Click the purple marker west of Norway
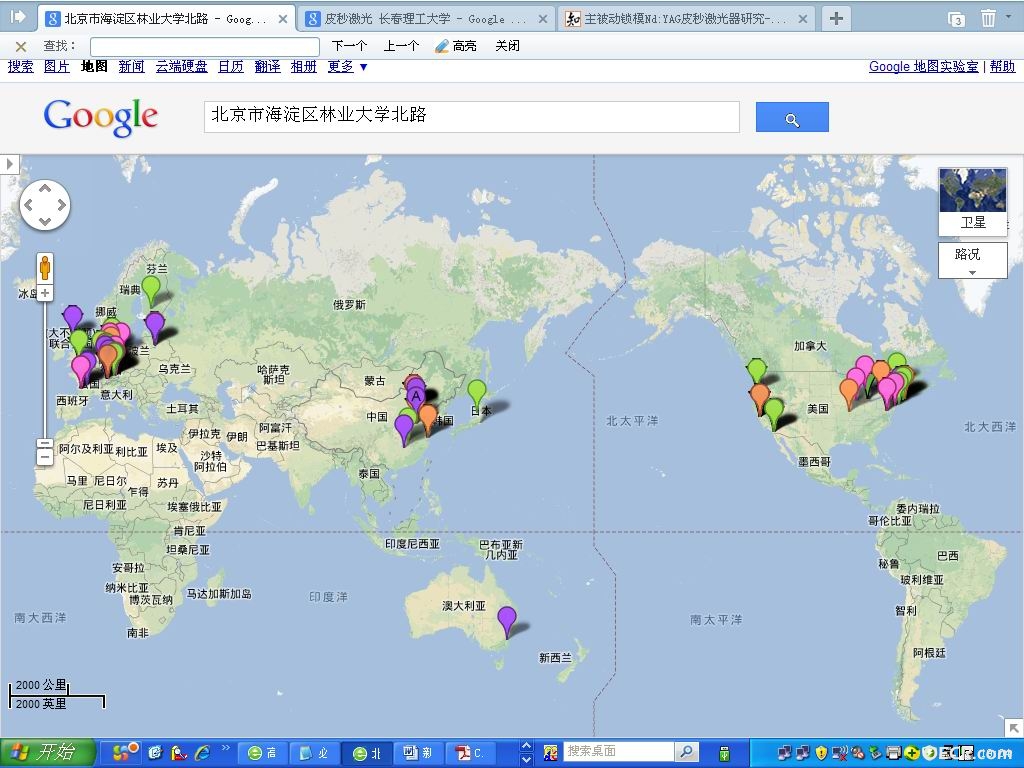This screenshot has width=1024, height=768. pyautogui.click(x=72, y=316)
